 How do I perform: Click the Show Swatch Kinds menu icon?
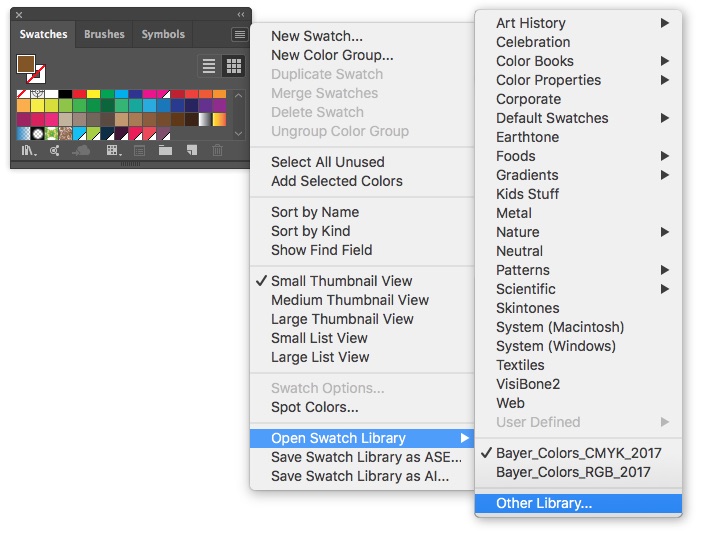[x=113, y=150]
